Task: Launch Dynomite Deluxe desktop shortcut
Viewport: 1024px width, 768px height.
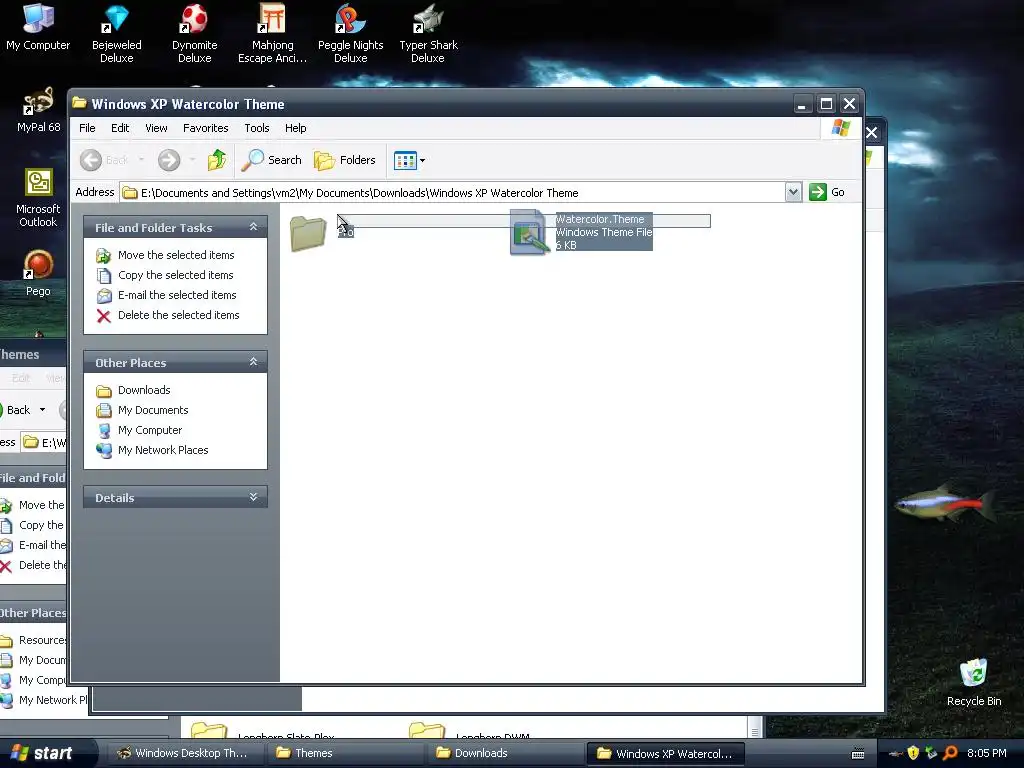Action: (x=195, y=33)
